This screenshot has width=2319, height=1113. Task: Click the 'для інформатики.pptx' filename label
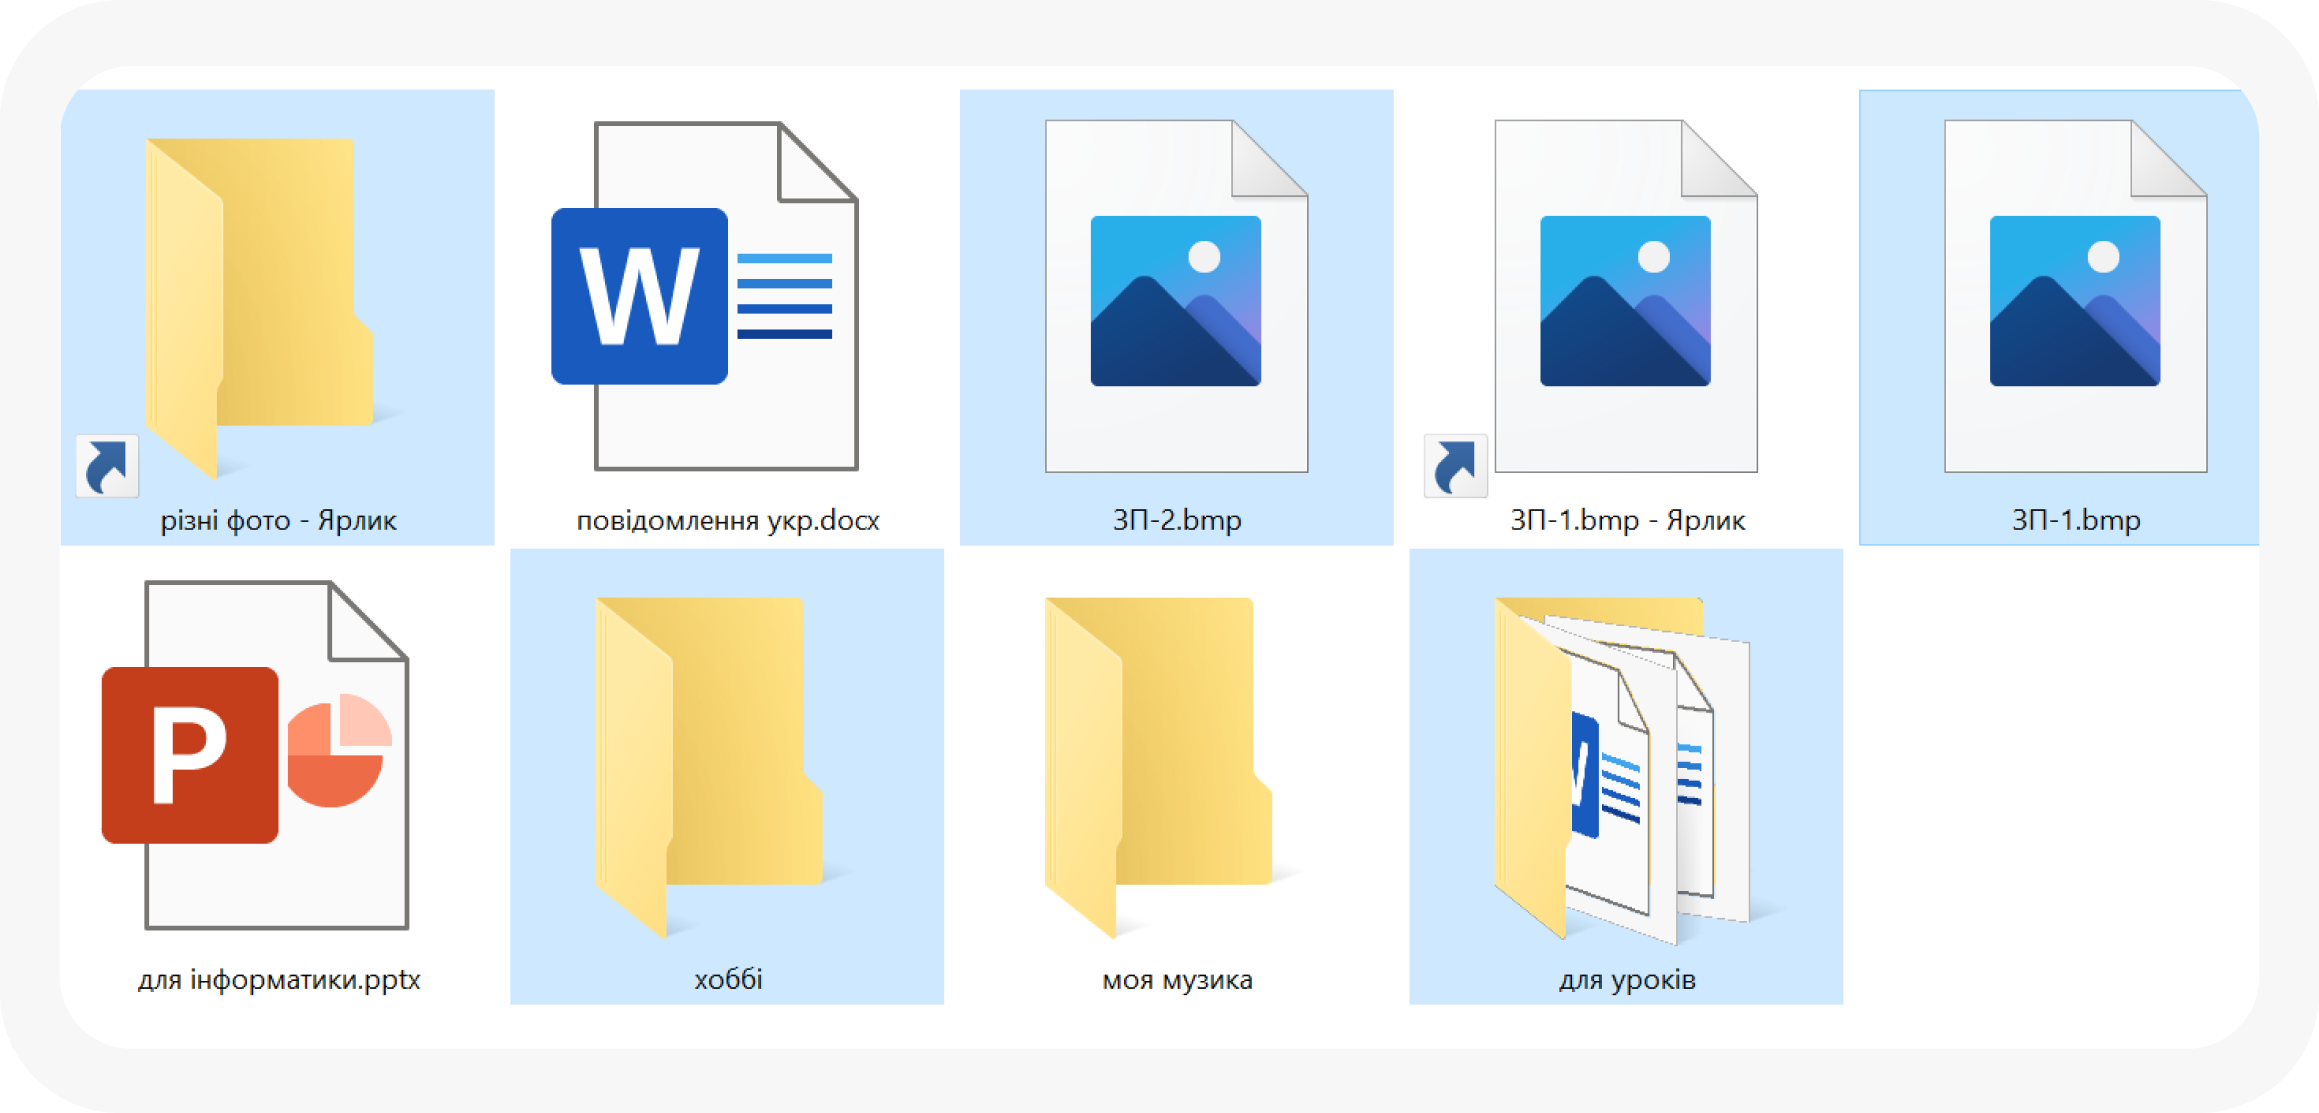(278, 980)
